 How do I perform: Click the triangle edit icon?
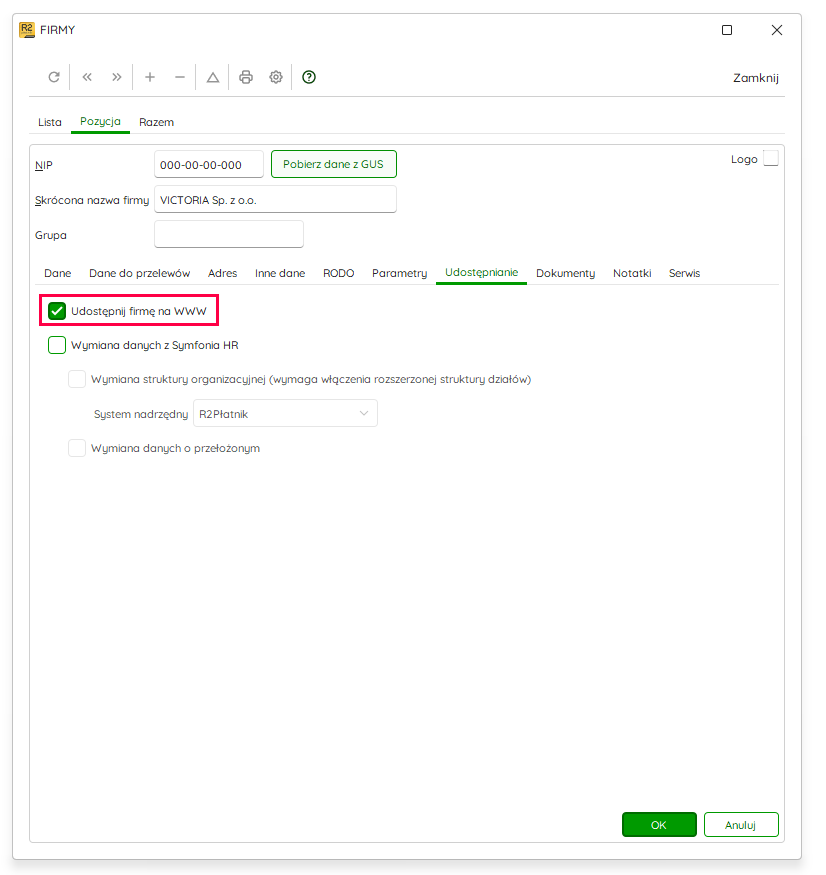pyautogui.click(x=213, y=77)
